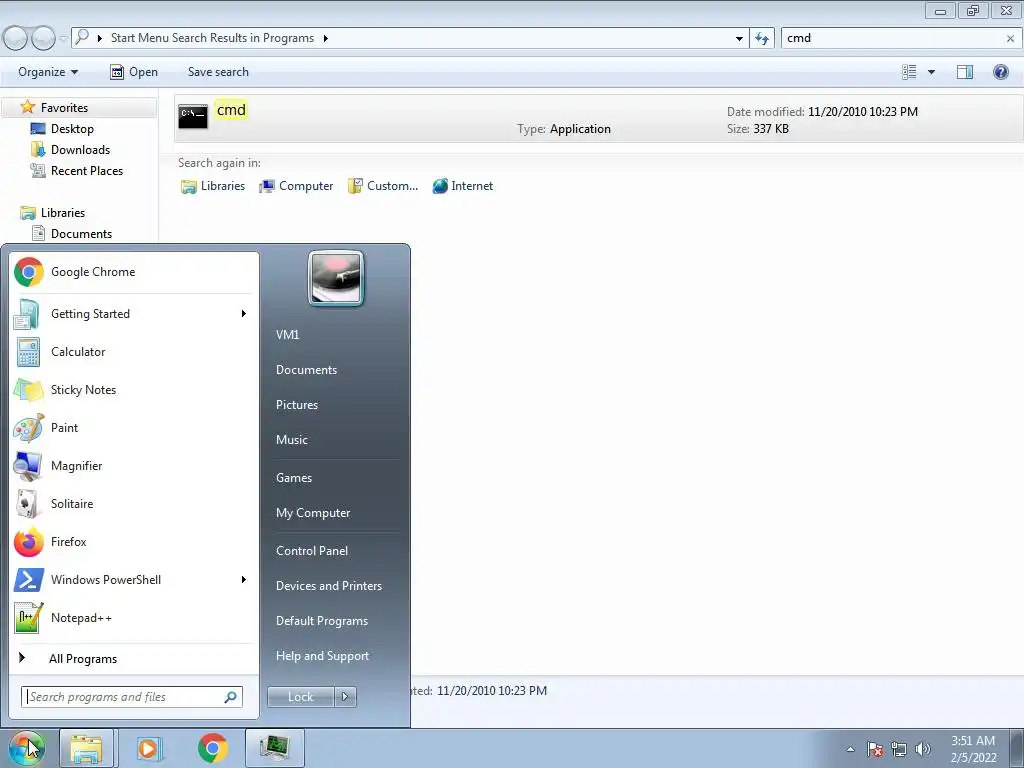Expand Getting Started jump list arrow

(244, 313)
